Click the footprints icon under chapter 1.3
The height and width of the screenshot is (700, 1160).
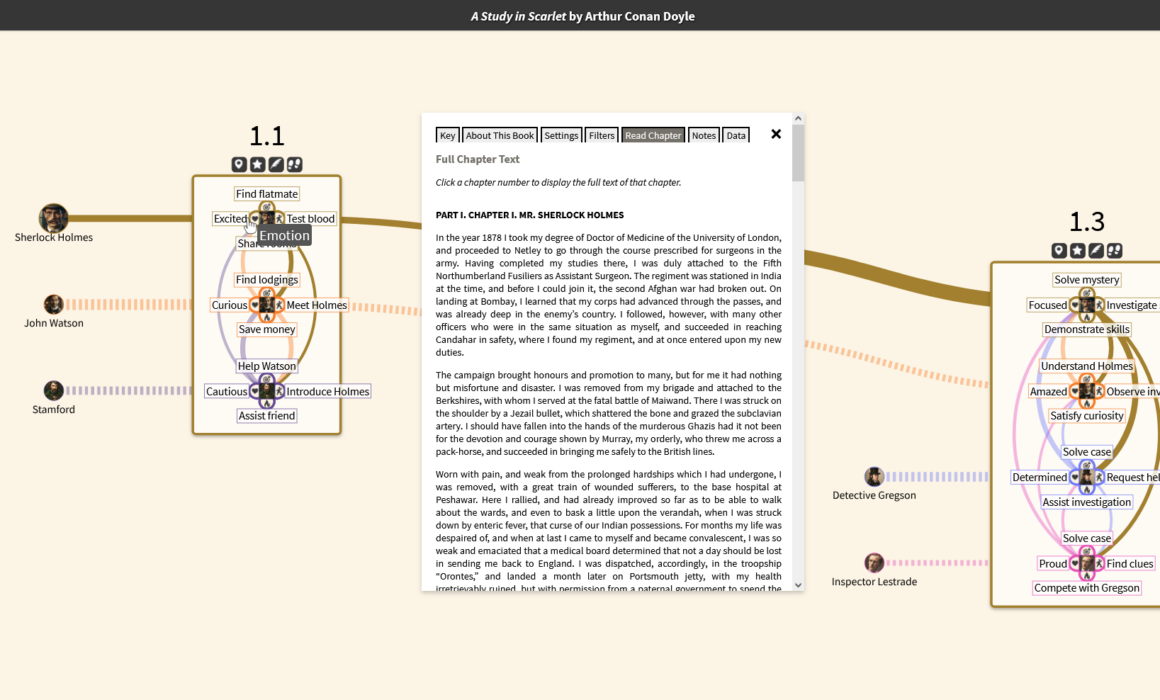click(x=1114, y=251)
